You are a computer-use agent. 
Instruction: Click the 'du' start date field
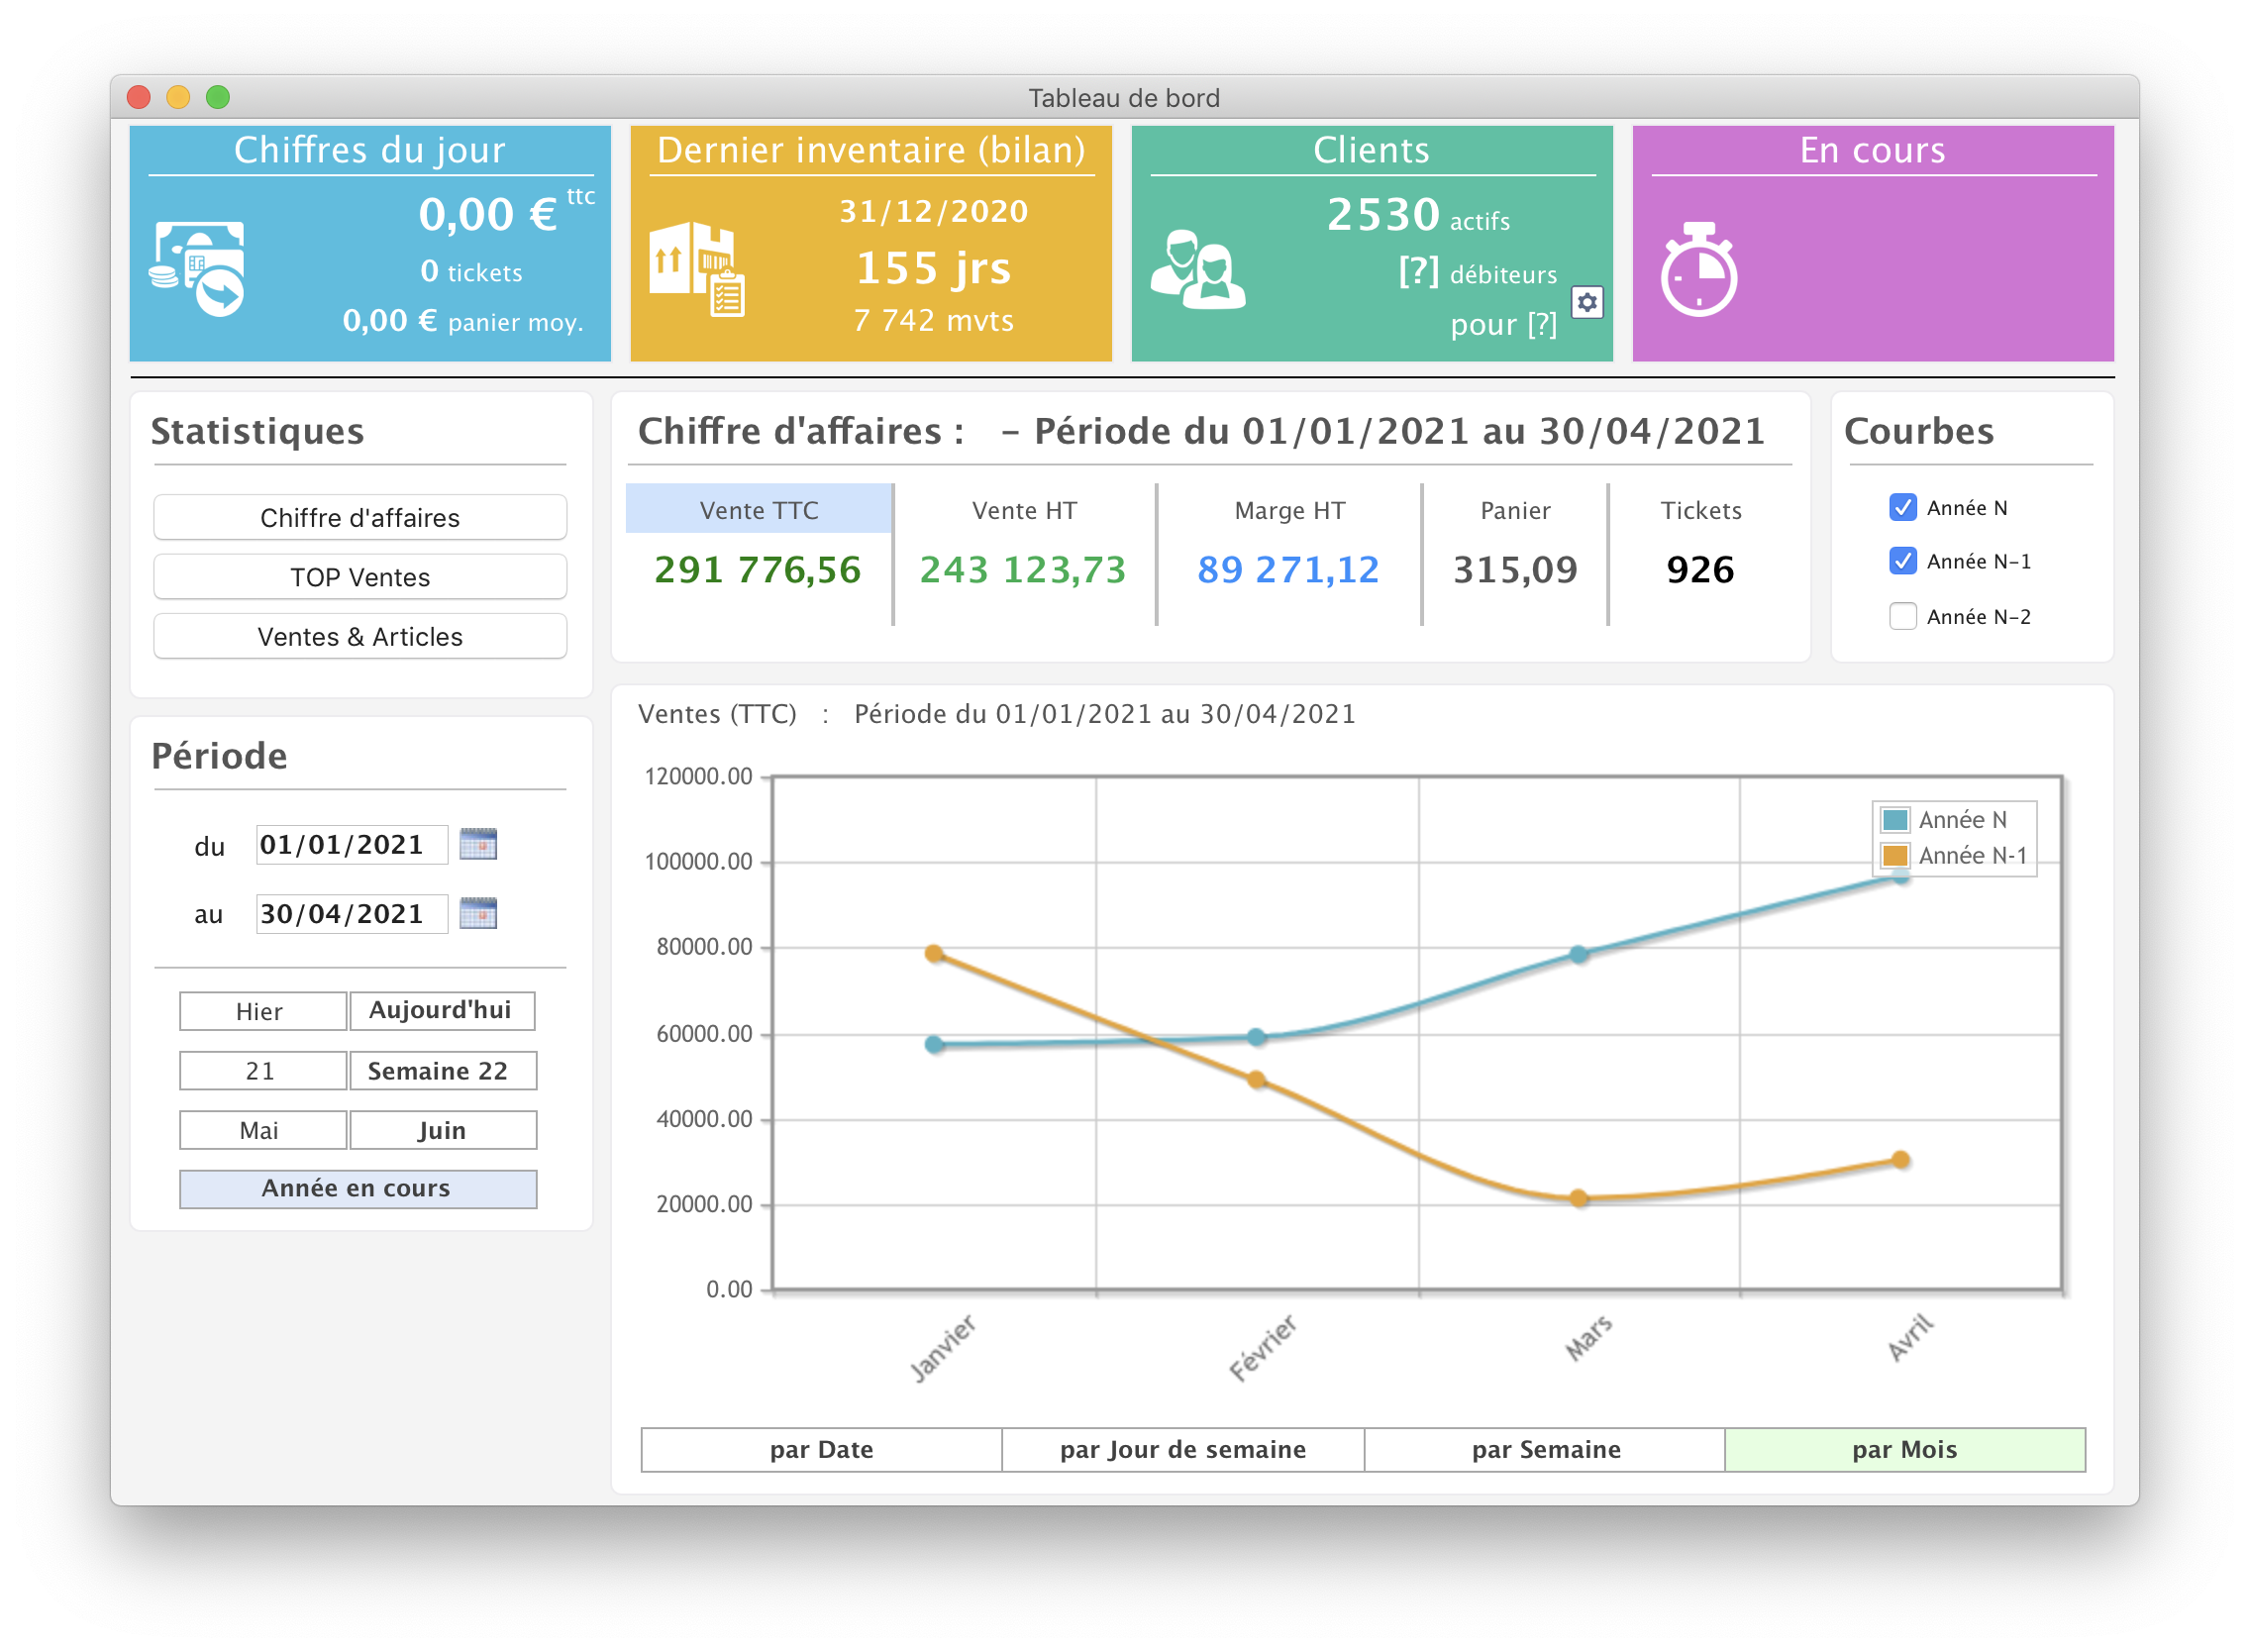(350, 845)
